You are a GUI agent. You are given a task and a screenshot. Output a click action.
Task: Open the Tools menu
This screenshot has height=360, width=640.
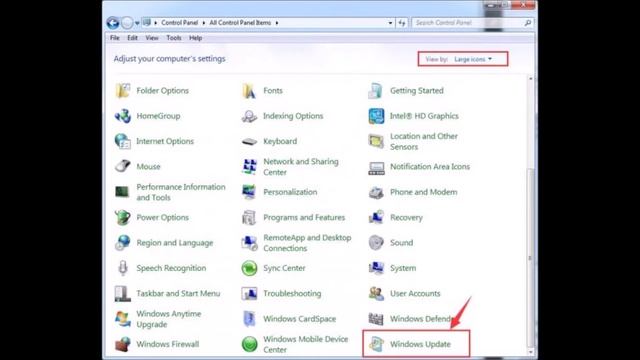point(173,38)
